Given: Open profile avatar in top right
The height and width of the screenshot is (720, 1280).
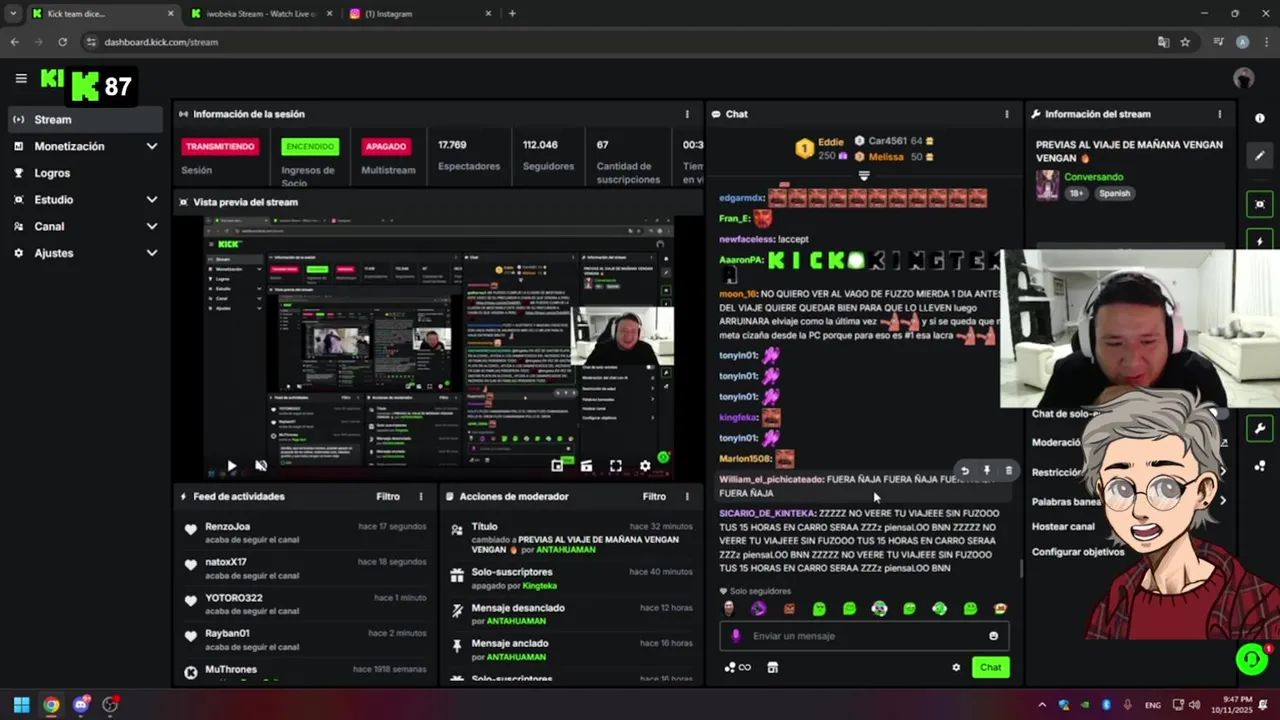Looking at the screenshot, I should pos(1244,78).
